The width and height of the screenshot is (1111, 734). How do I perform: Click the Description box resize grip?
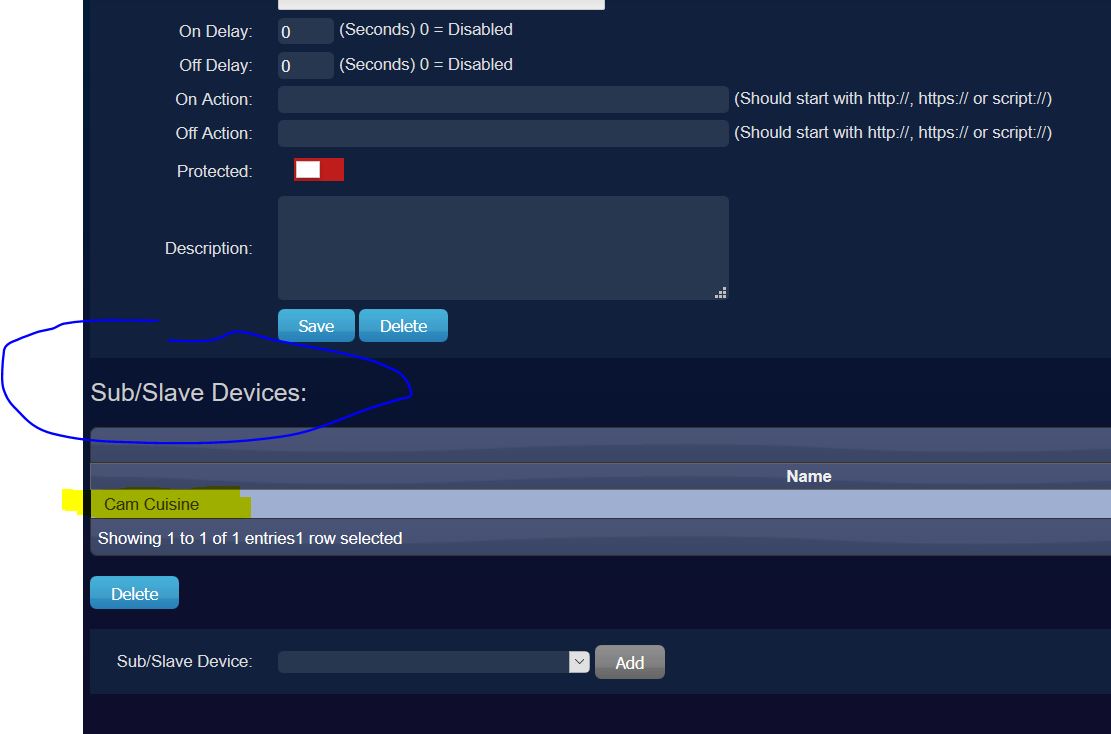click(720, 292)
